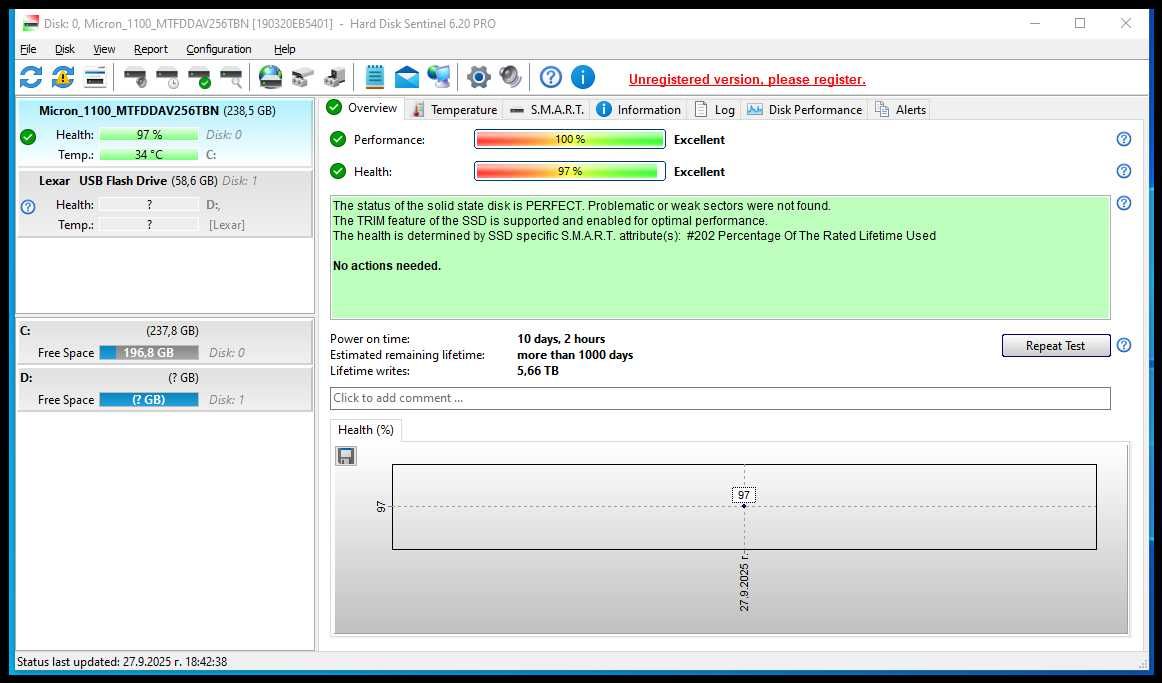Click the C: Free Space 196,8 GB bar
1162x683 pixels.
coord(149,353)
